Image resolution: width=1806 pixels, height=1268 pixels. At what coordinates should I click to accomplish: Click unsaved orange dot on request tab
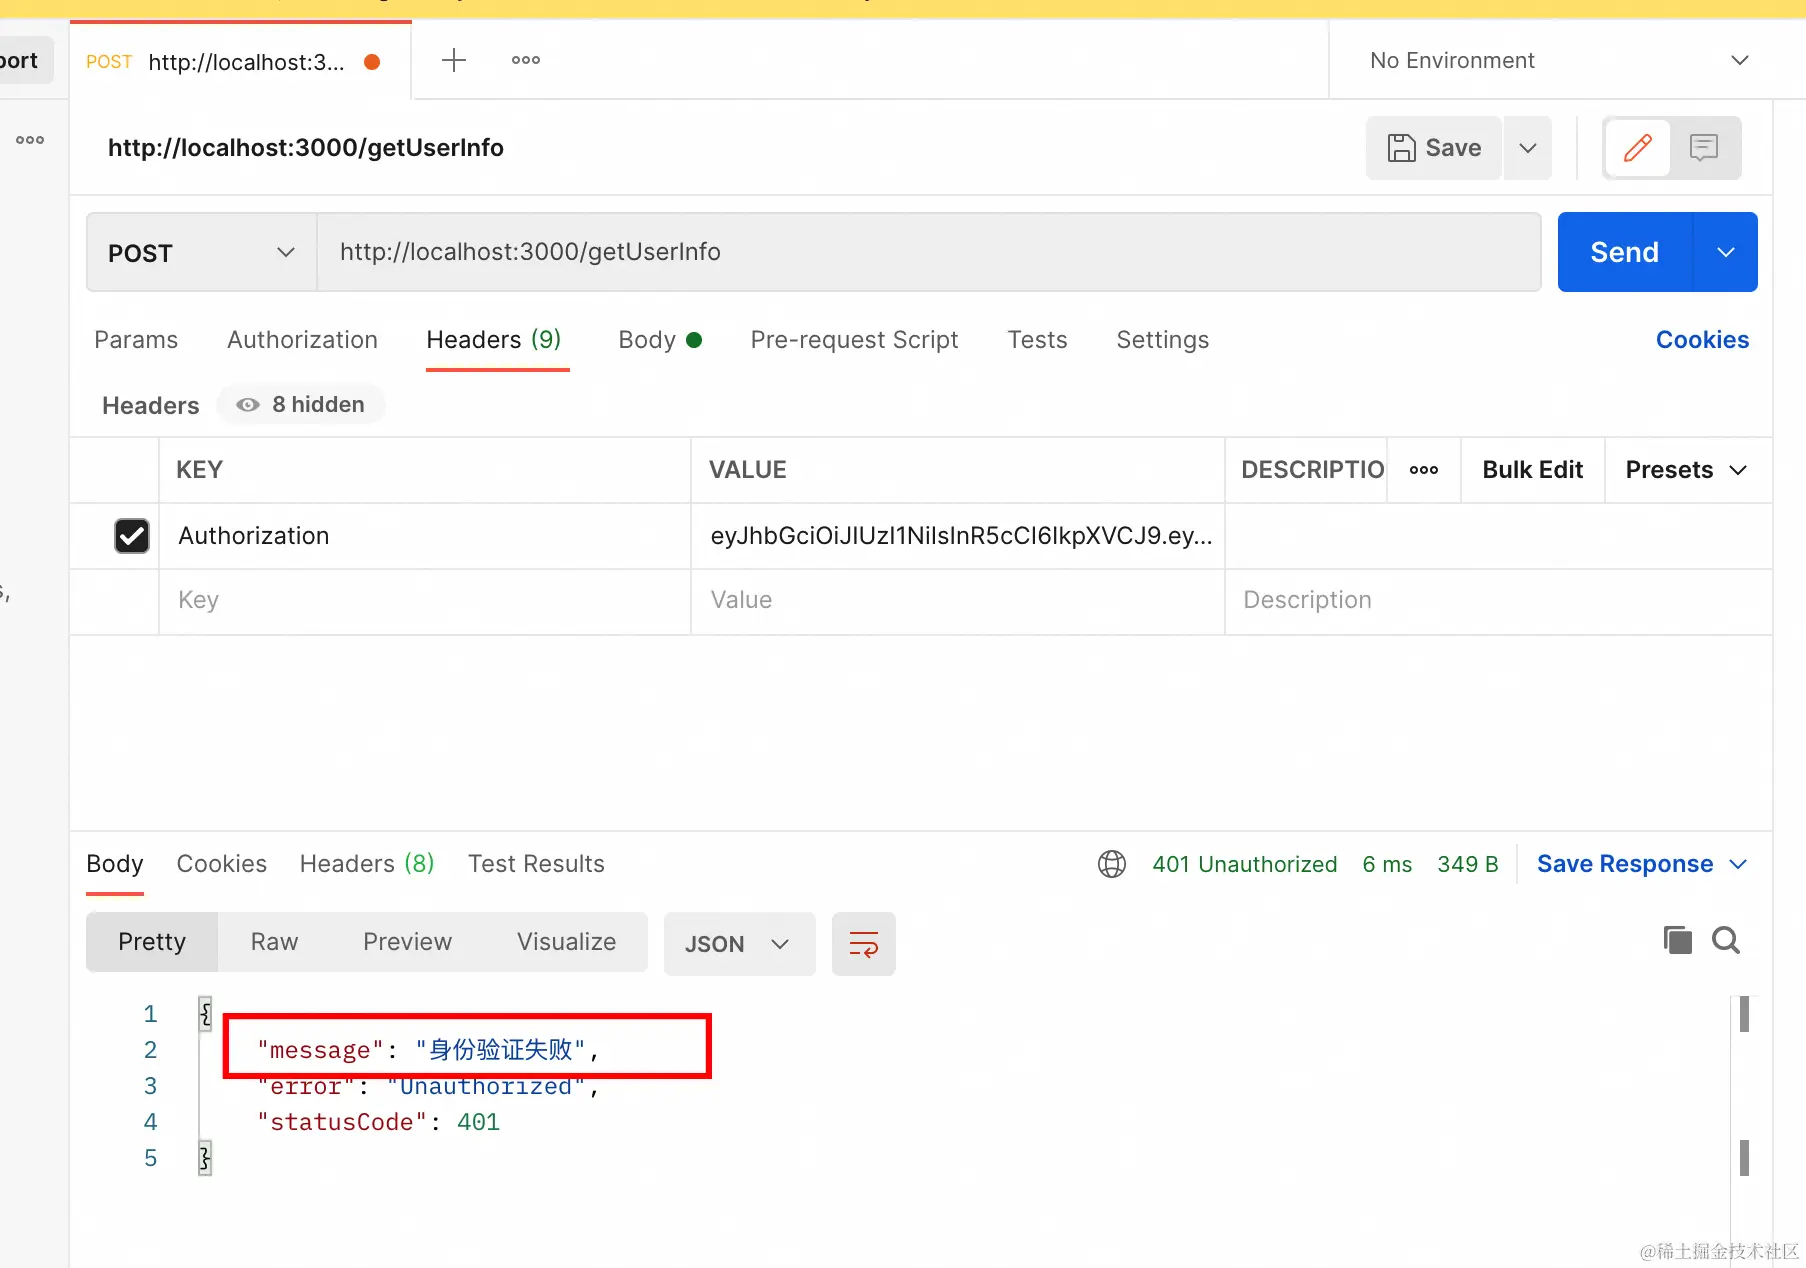coord(372,62)
